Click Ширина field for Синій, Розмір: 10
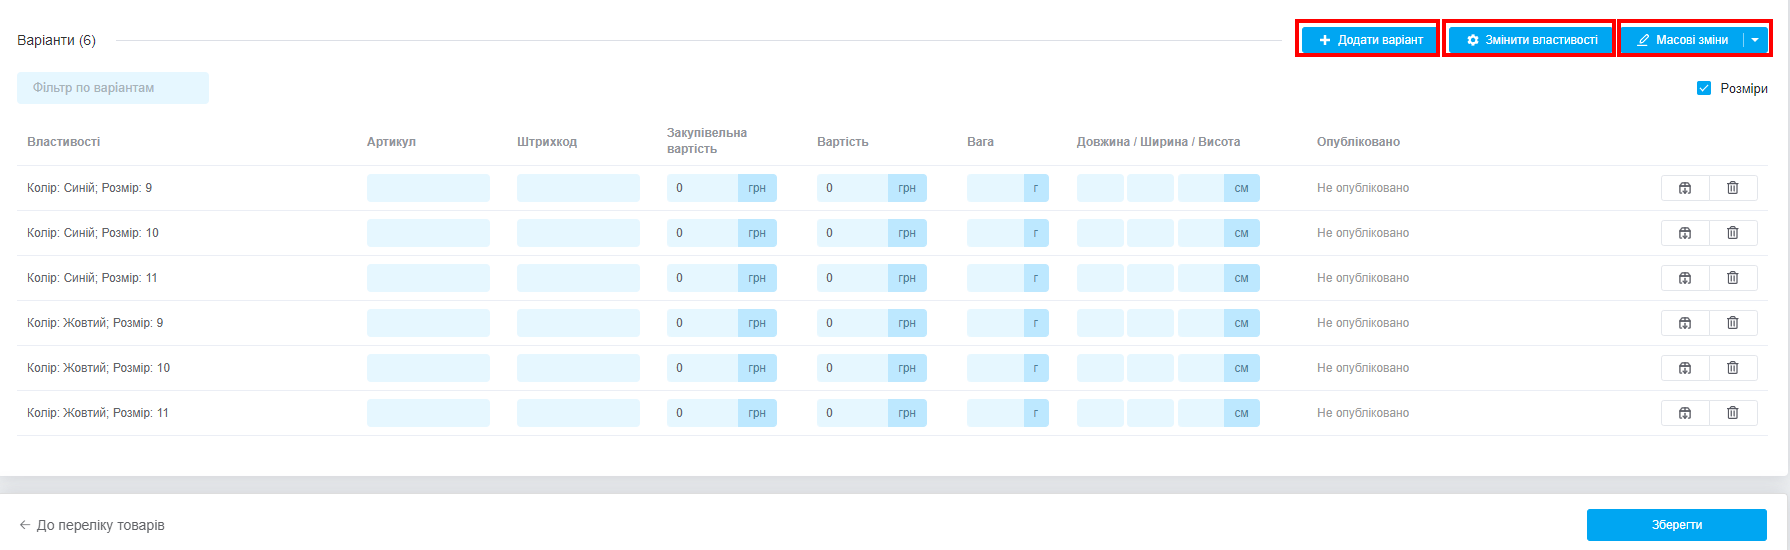The height and width of the screenshot is (550, 1790). click(x=1150, y=233)
